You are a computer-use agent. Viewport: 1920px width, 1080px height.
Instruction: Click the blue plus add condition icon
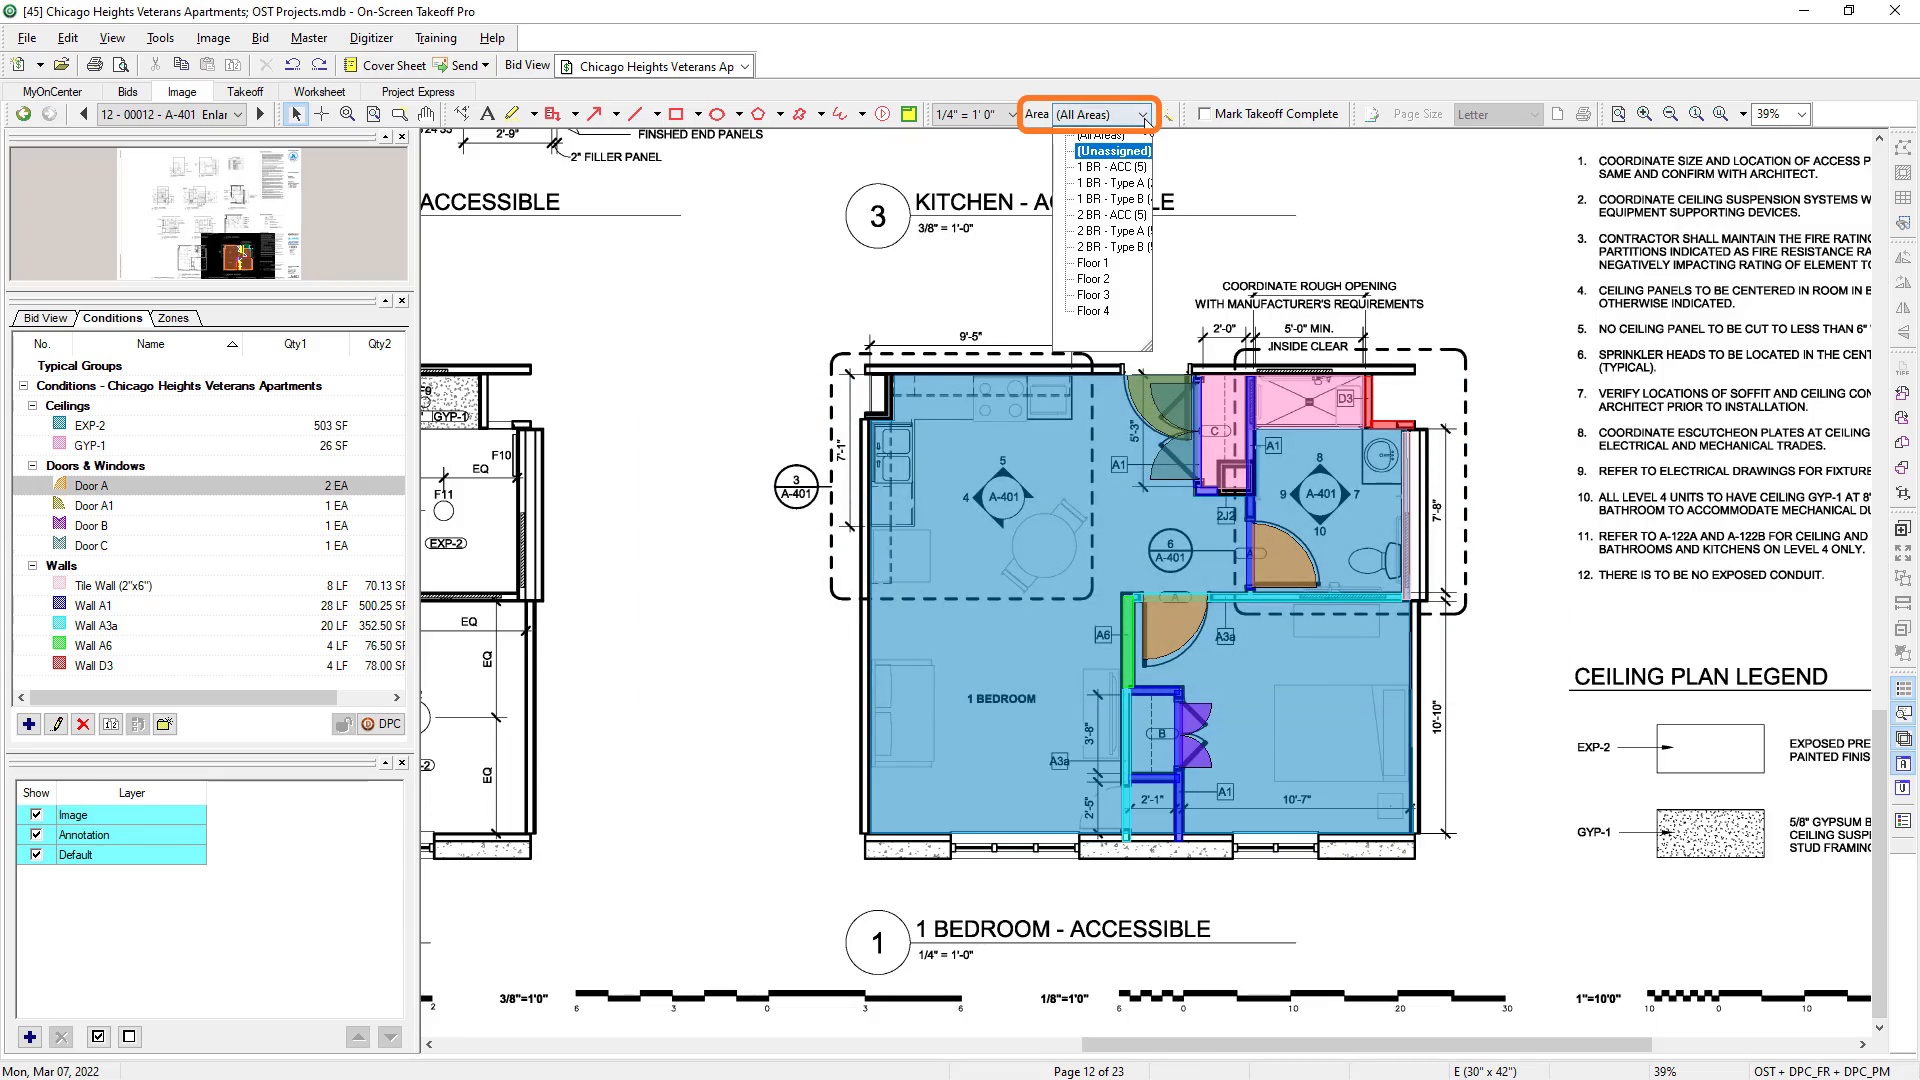(x=29, y=724)
